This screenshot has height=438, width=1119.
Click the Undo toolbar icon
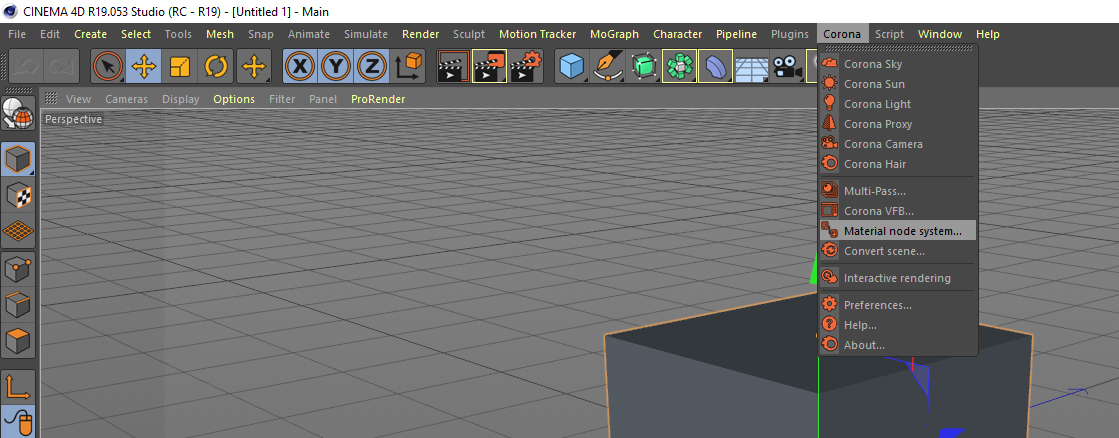click(26, 67)
